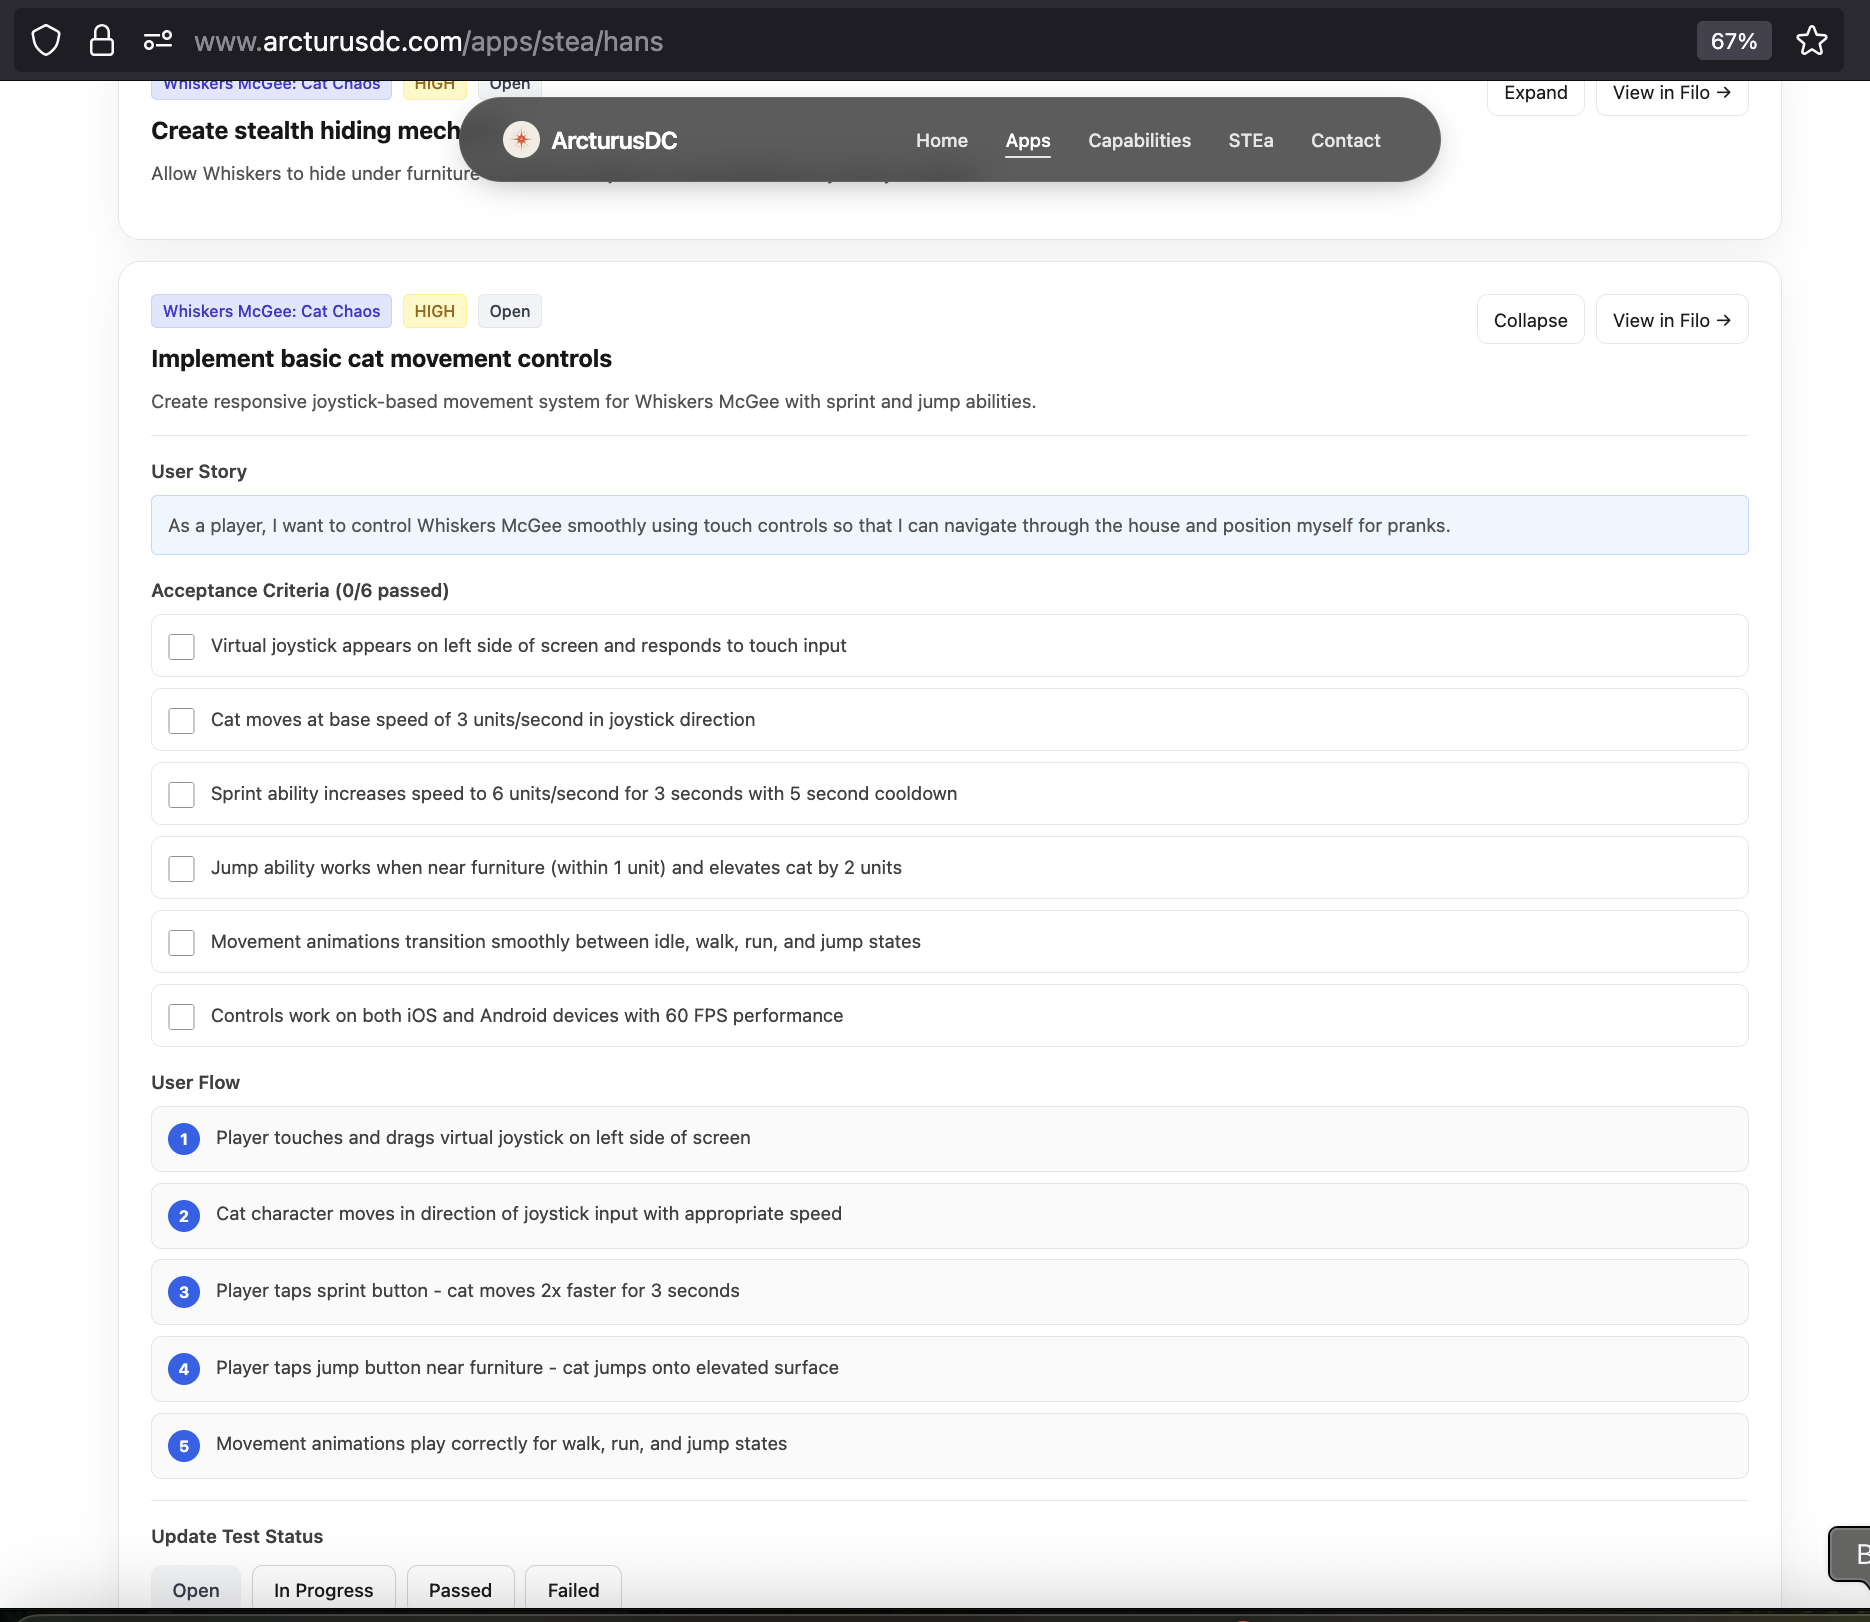Click the 'User Story' heading

[199, 472]
